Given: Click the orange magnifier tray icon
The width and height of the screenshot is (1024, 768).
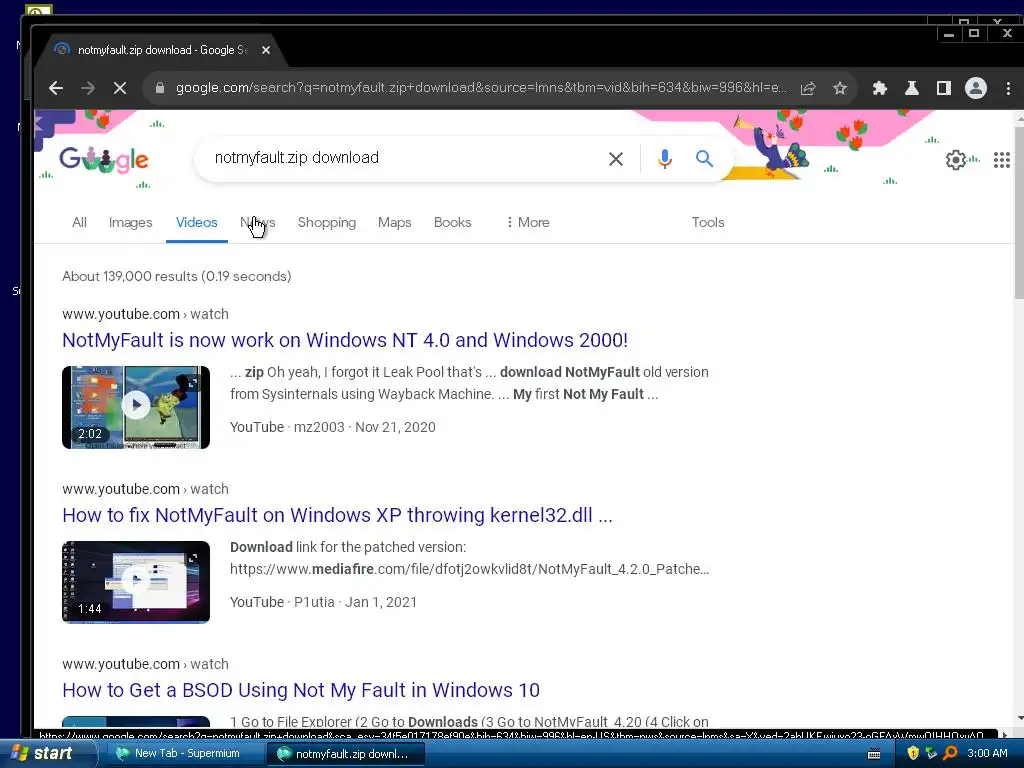Looking at the screenshot, I should pos(950,754).
